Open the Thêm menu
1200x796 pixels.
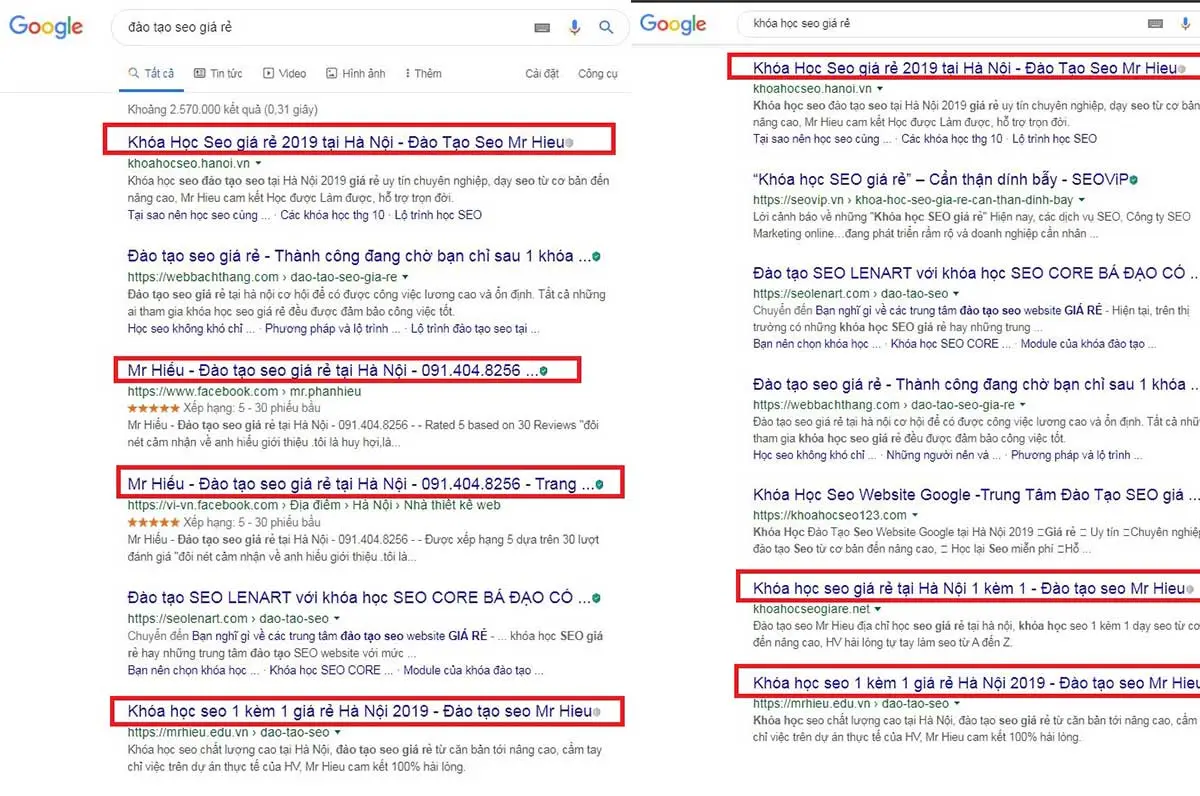[423, 73]
